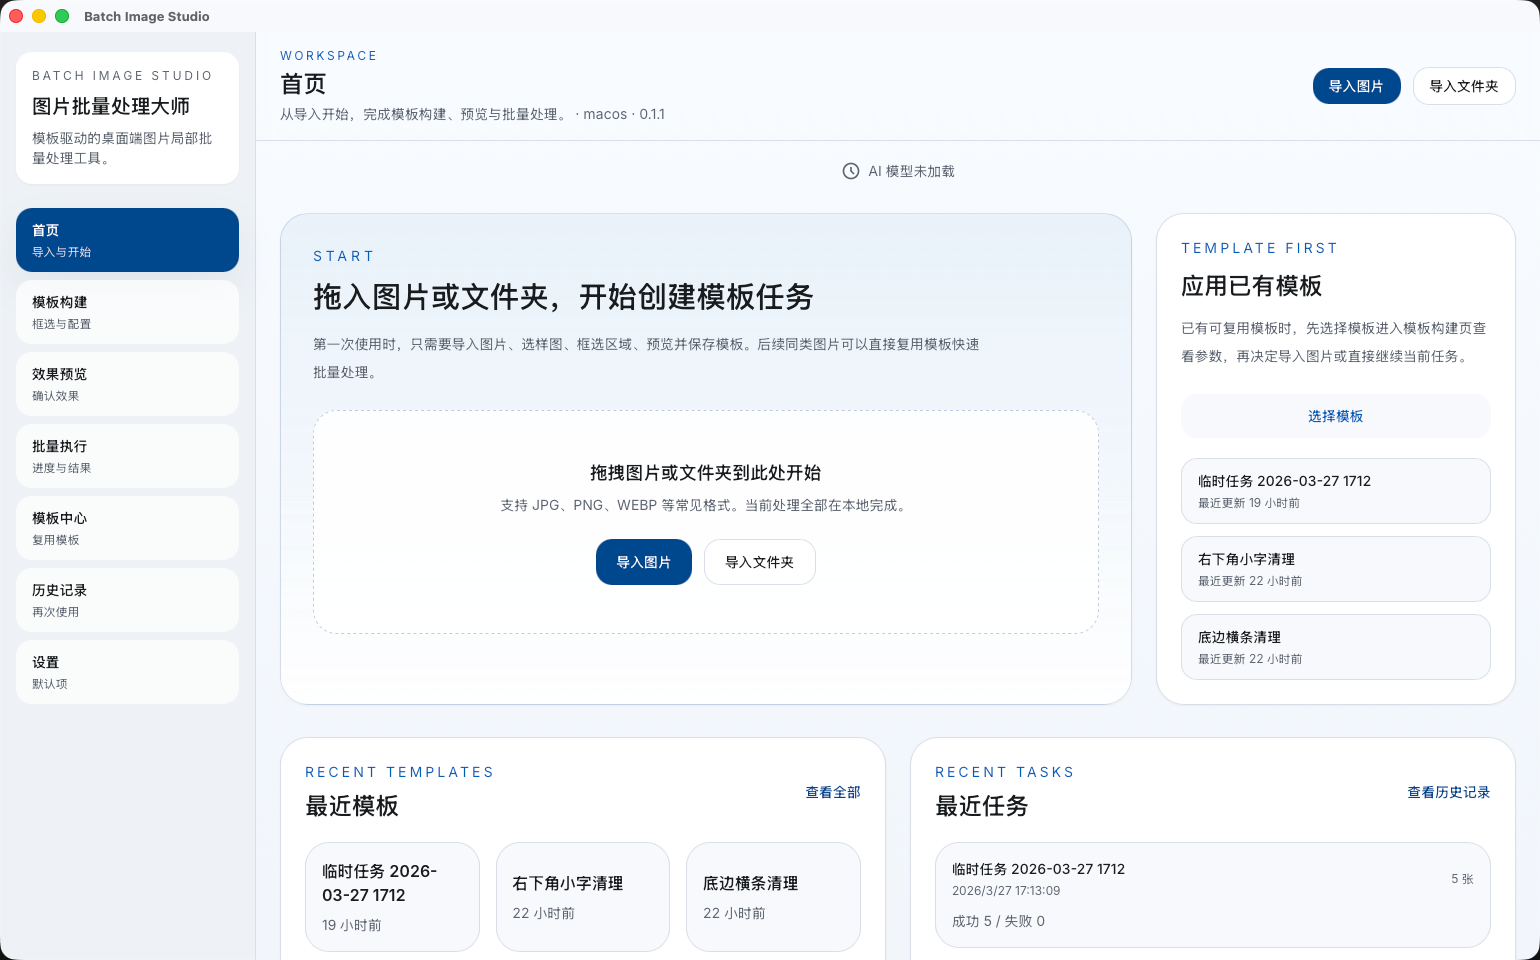The image size is (1540, 960).
Task: Go to 效果预览 in the sidebar
Action: (x=127, y=384)
